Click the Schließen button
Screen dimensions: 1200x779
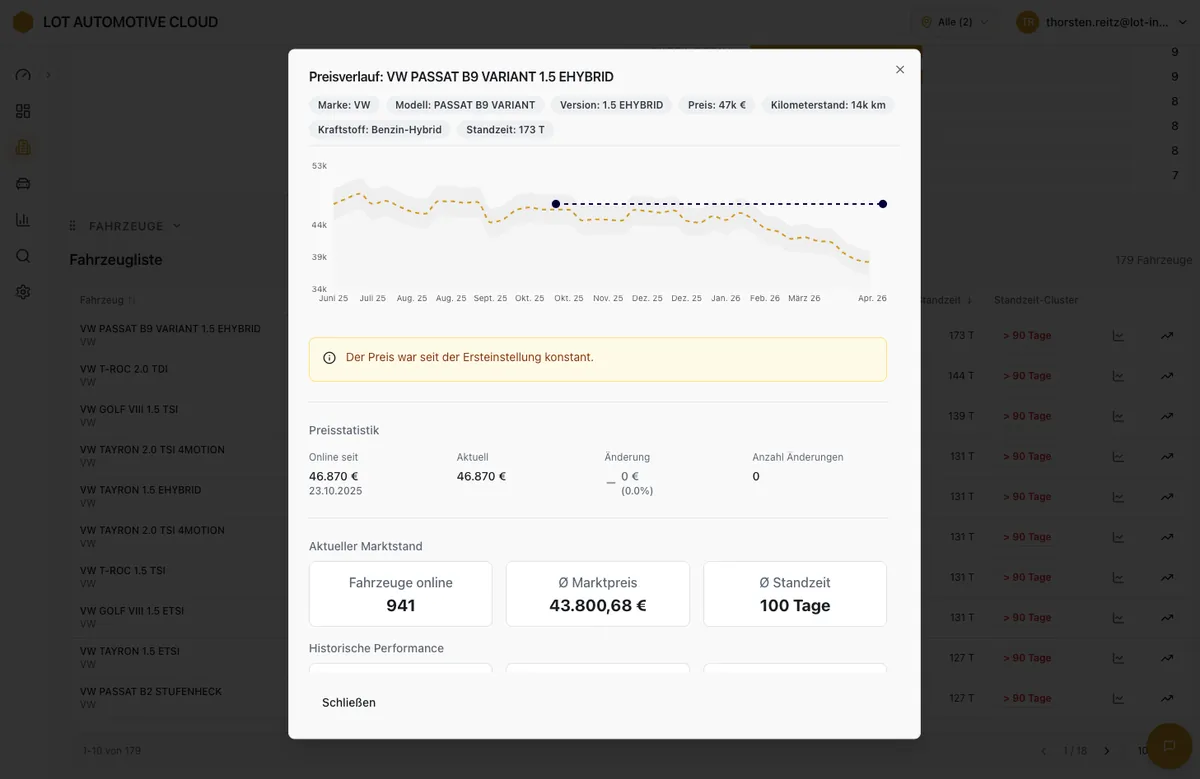[x=349, y=703]
